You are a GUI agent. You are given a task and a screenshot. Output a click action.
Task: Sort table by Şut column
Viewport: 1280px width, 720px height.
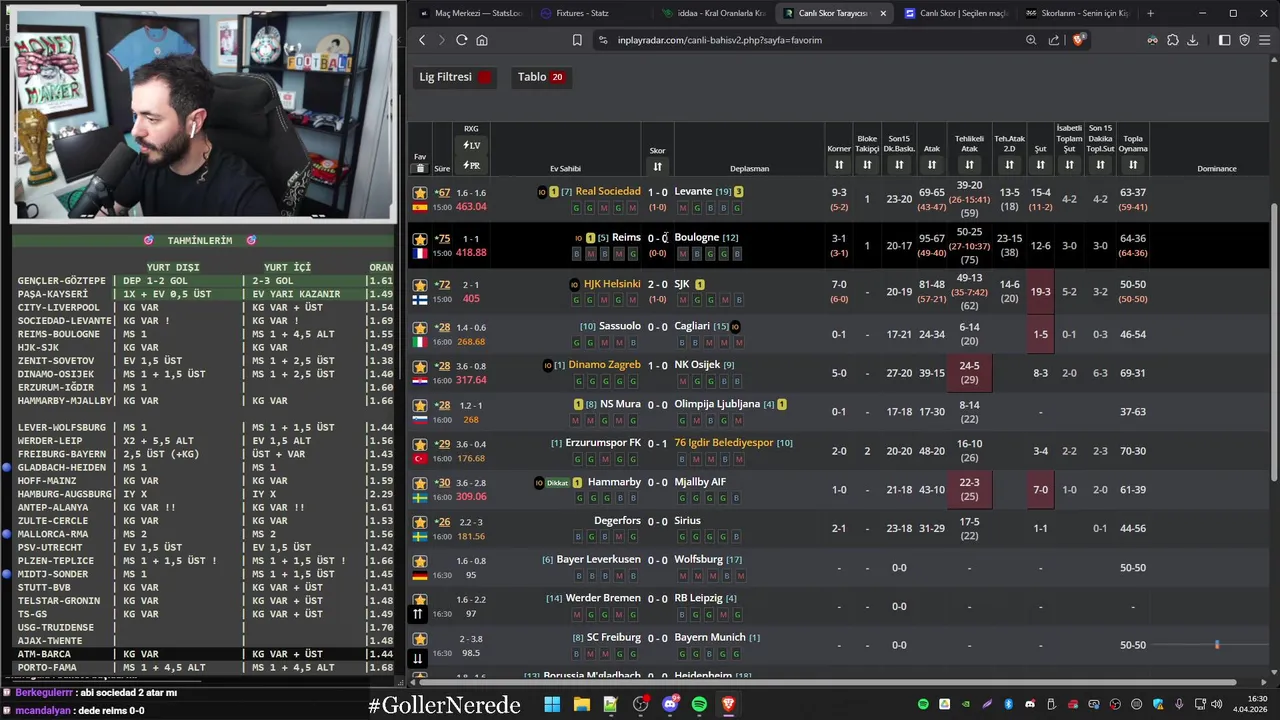[1041, 165]
